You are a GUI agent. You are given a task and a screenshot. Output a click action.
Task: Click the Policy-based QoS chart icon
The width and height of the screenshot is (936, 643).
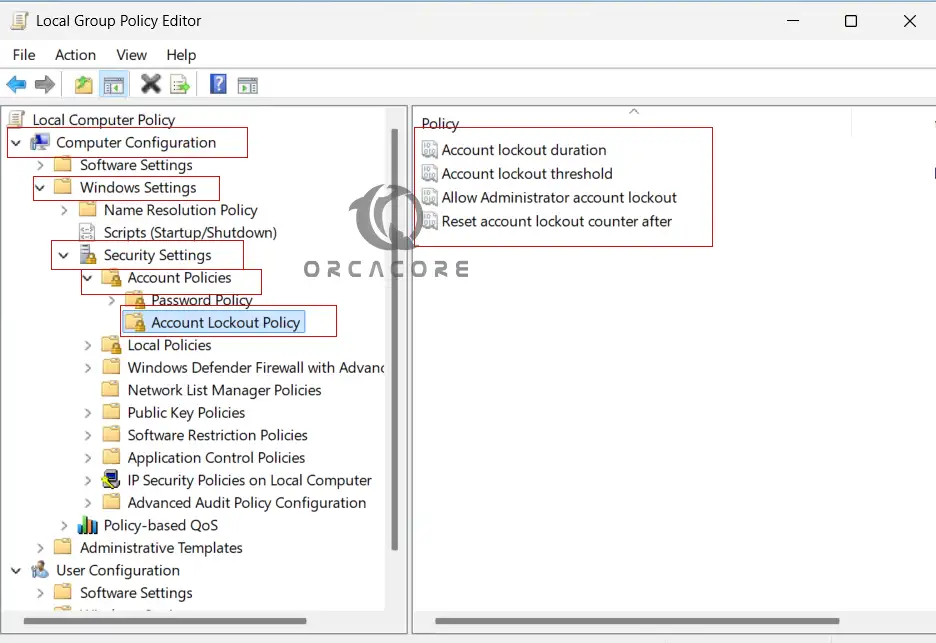pos(88,526)
